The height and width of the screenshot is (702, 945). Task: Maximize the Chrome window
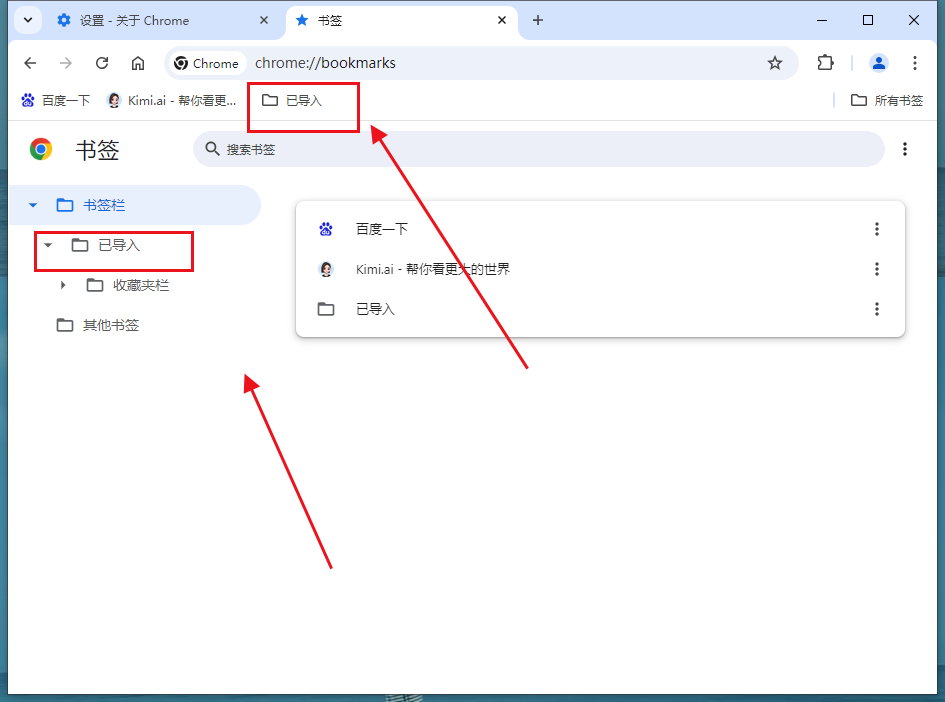[x=868, y=20]
